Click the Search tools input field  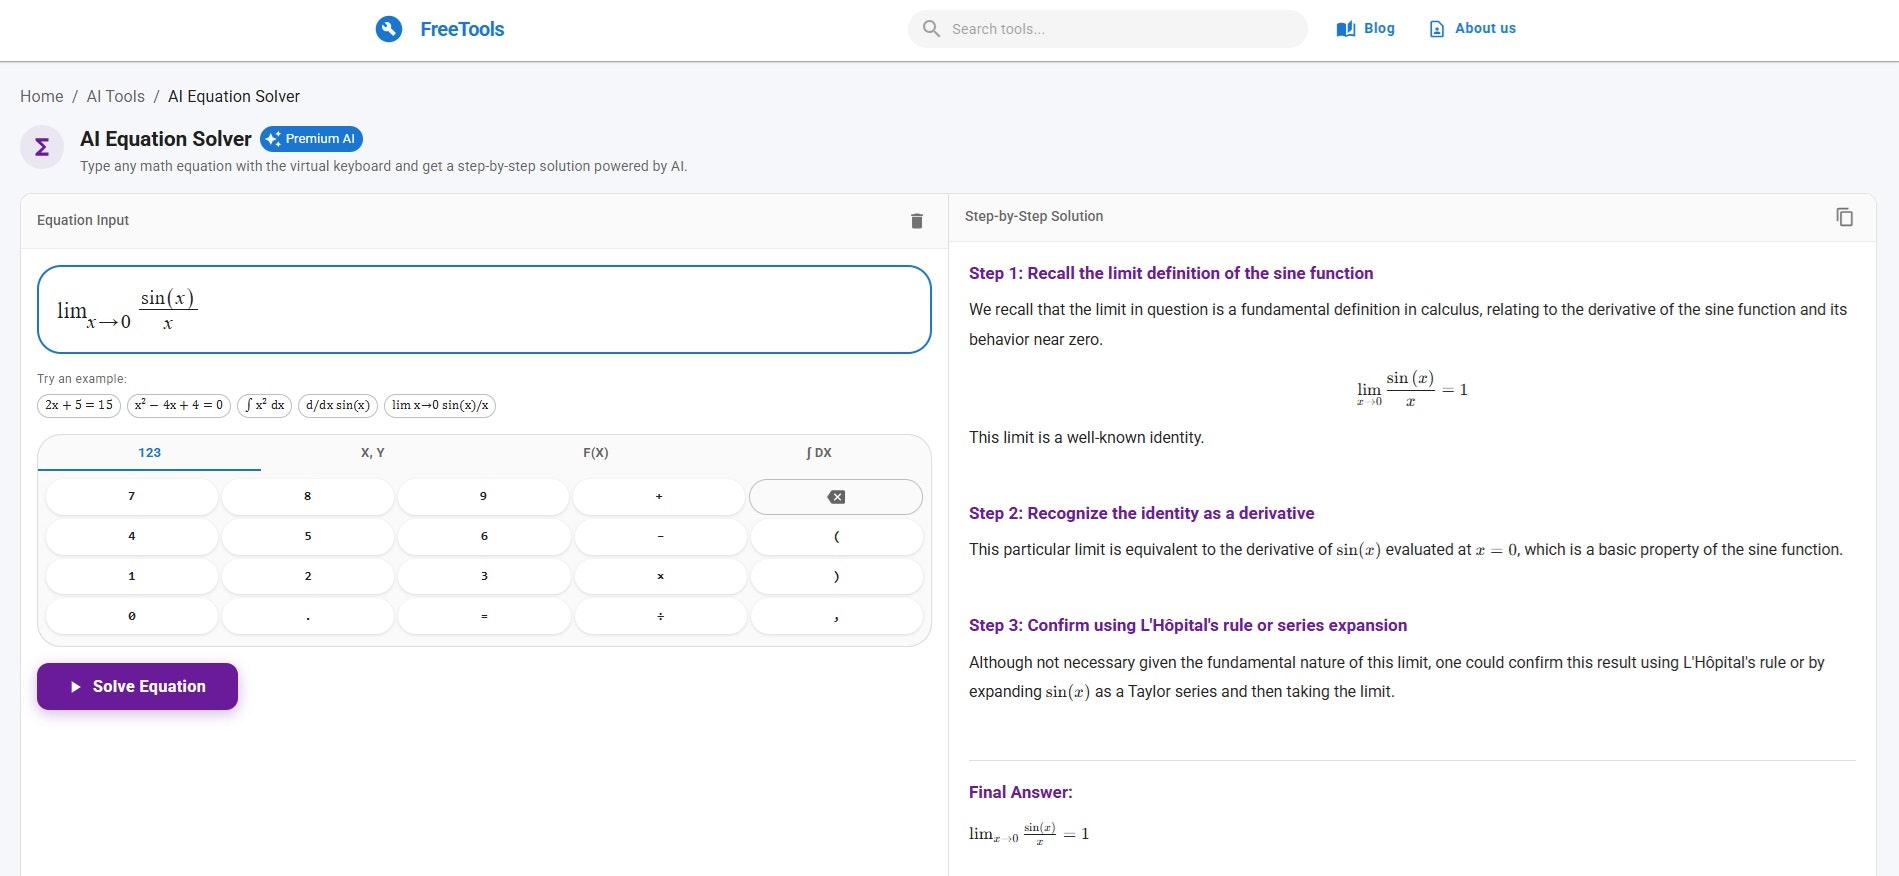pos(1120,29)
